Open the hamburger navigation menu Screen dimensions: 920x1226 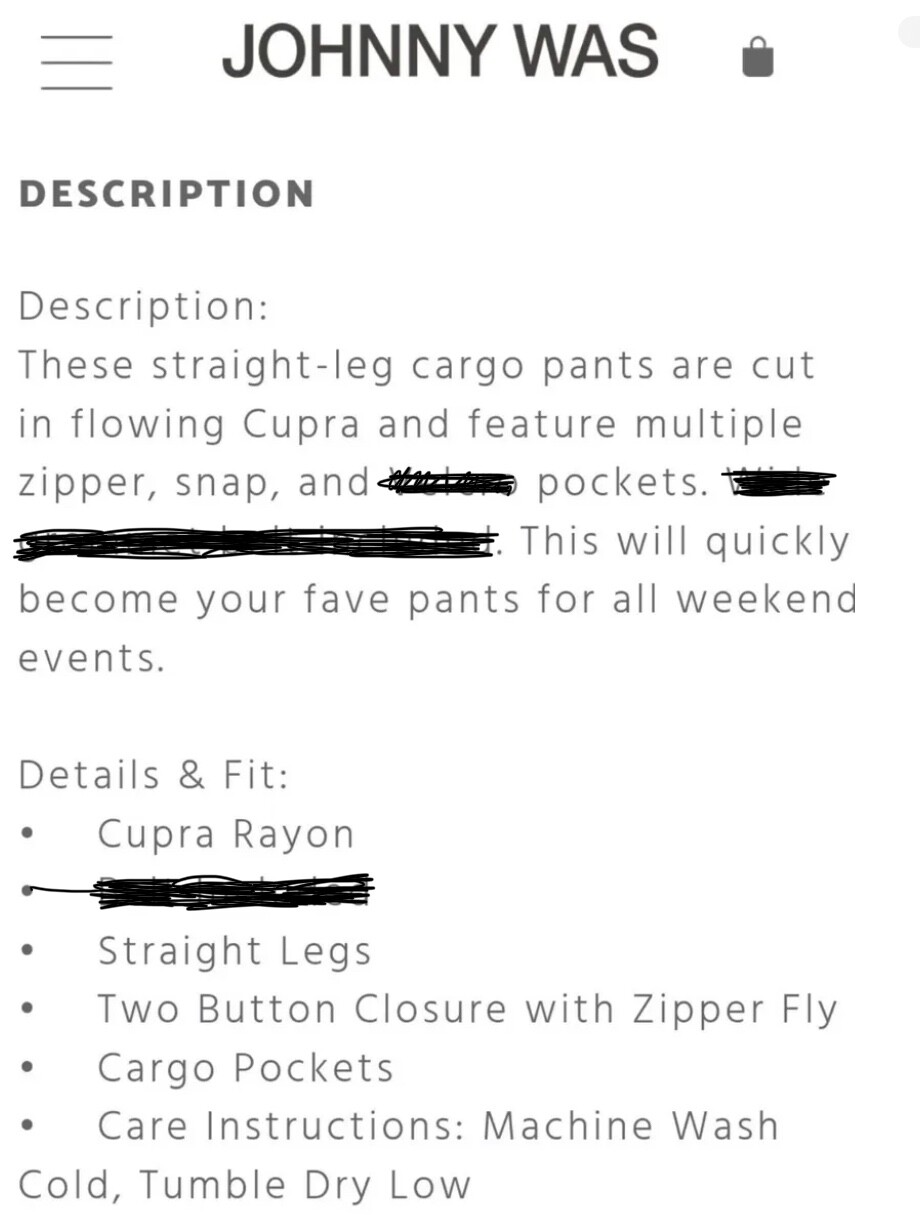76,62
